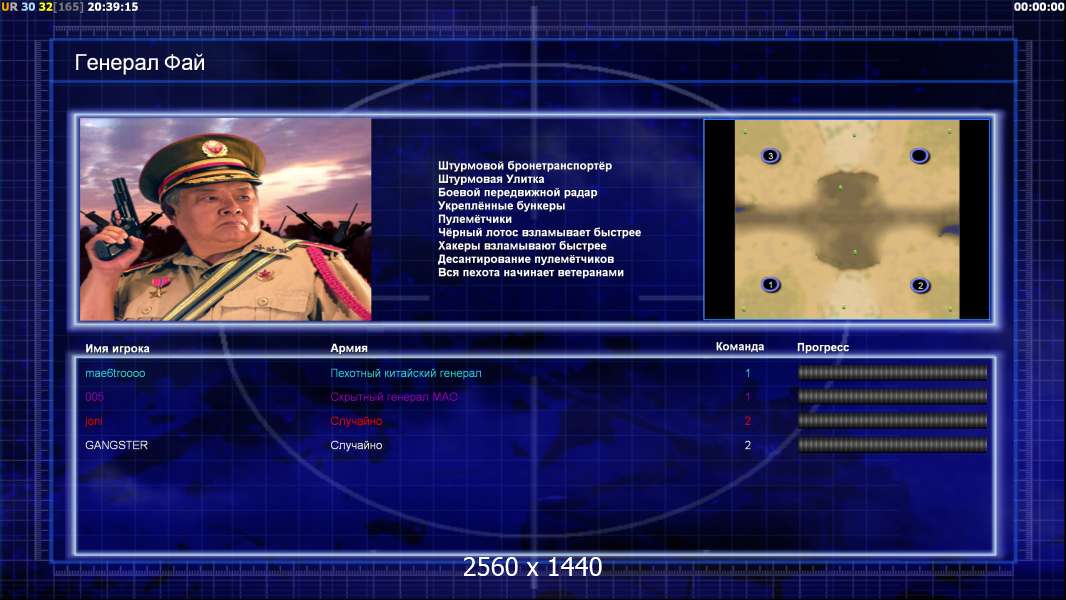Click the unnumbered start position marker on minimap
The width and height of the screenshot is (1066, 600).
tap(919, 156)
